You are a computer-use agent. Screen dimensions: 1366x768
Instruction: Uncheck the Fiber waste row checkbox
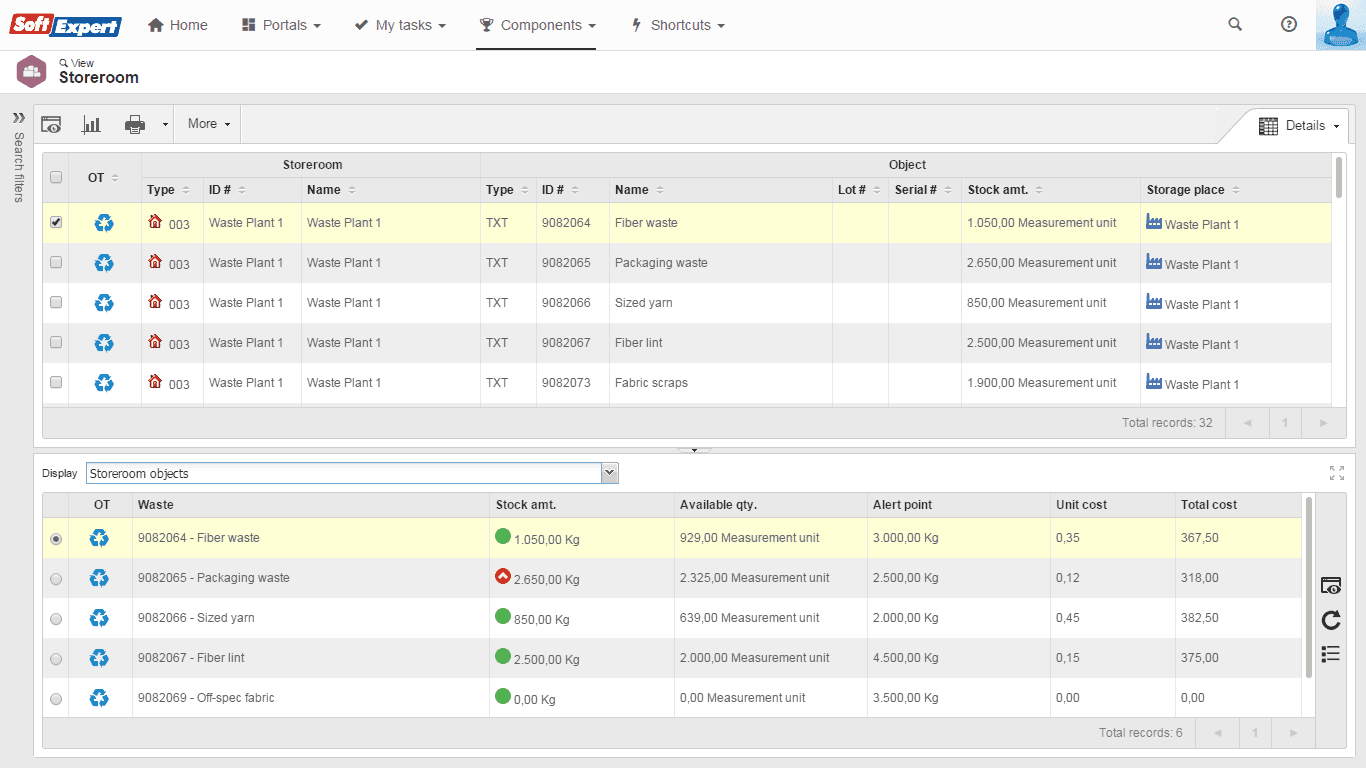point(56,223)
